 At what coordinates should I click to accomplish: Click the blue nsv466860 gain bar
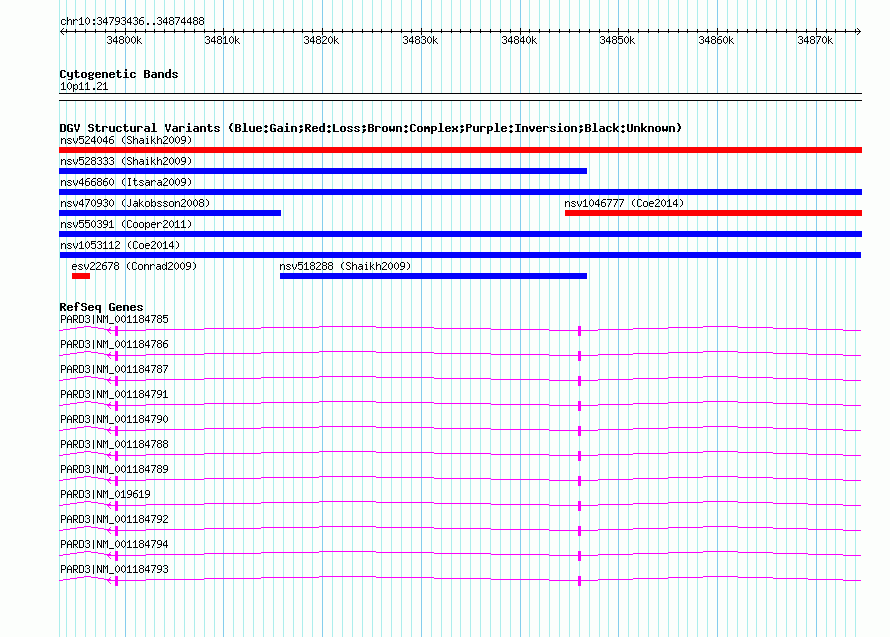click(460, 192)
